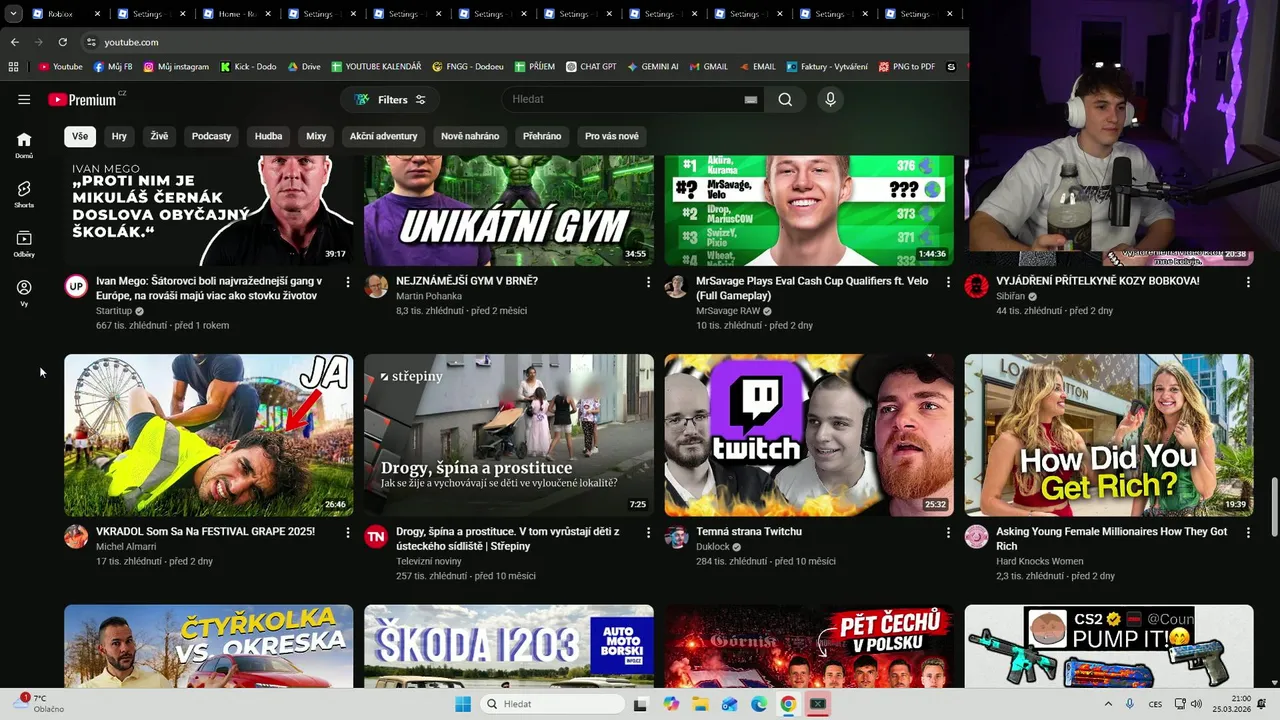
Task: Select the Akční adventury chip
Action: pos(383,136)
